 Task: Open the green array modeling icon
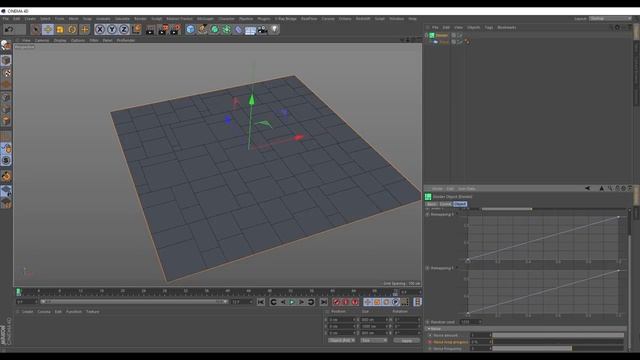(x=227, y=29)
